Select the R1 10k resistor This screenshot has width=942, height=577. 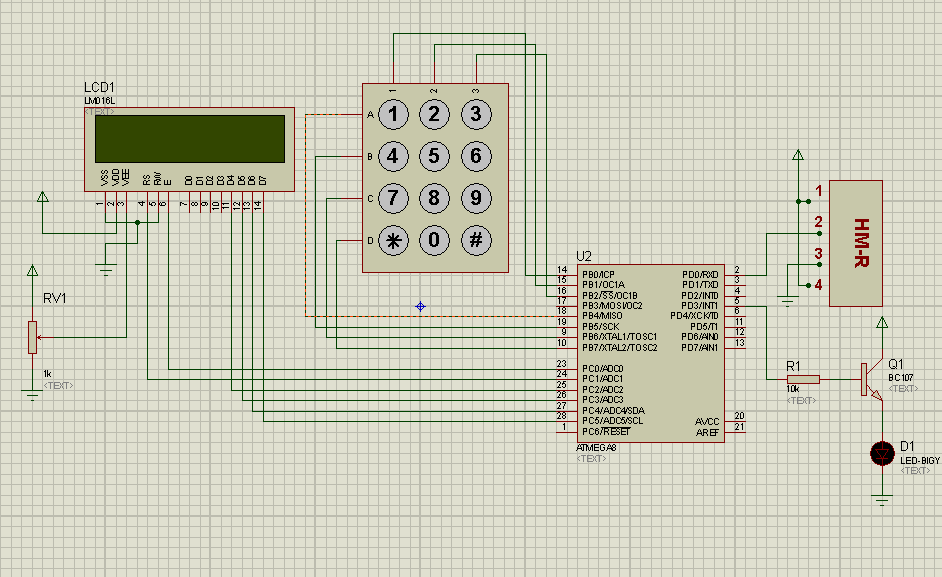[x=803, y=379]
